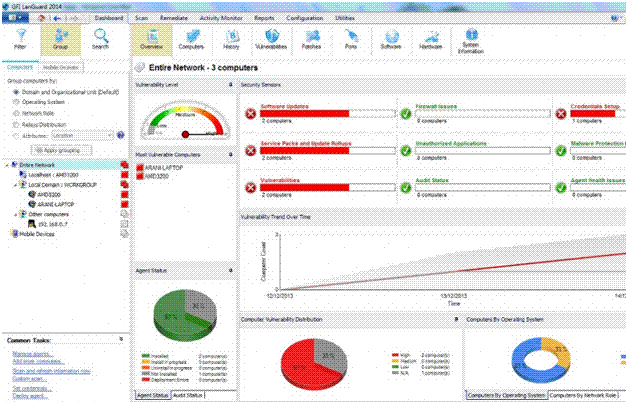This screenshot has width=628, height=404.
Task: Click Service Packs red error icon
Action: pyautogui.click(x=251, y=151)
